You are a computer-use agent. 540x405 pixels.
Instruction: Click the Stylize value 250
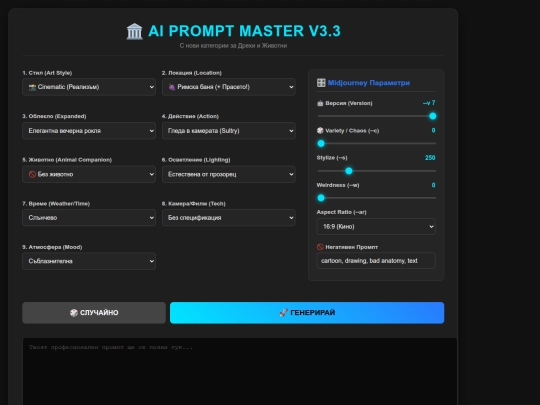tap(430, 158)
